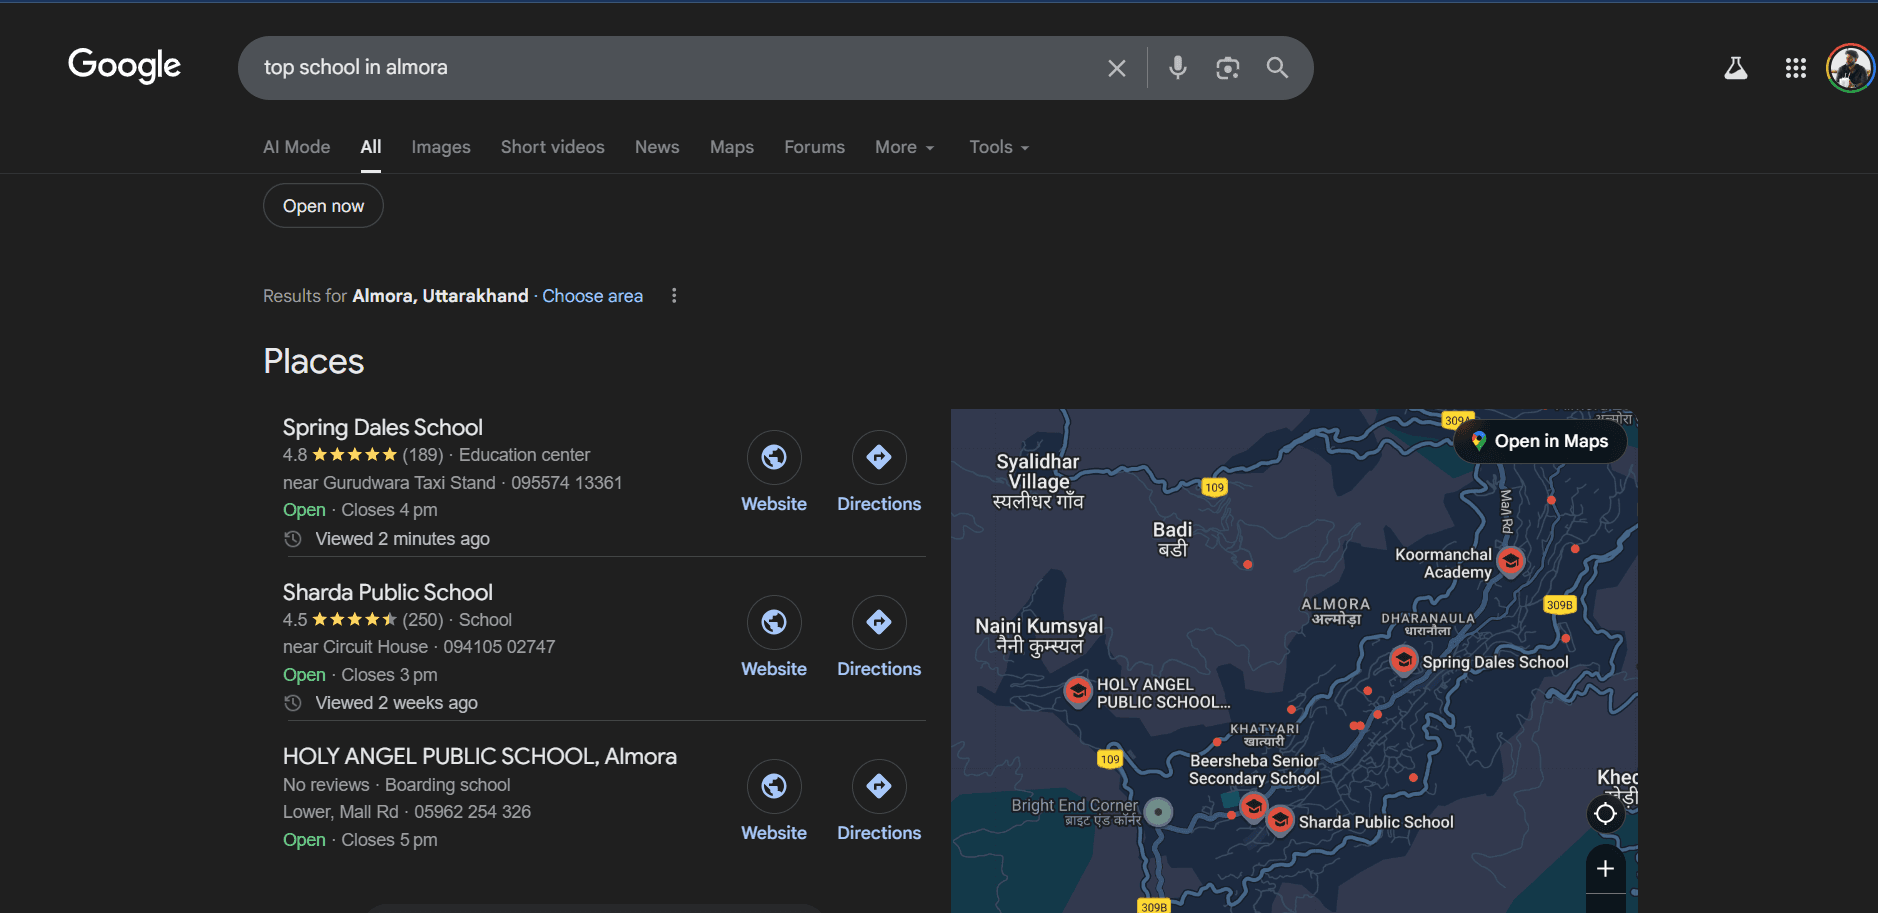This screenshot has width=1878, height=913.
Task: Click the search magnifier icon
Action: pyautogui.click(x=1277, y=67)
